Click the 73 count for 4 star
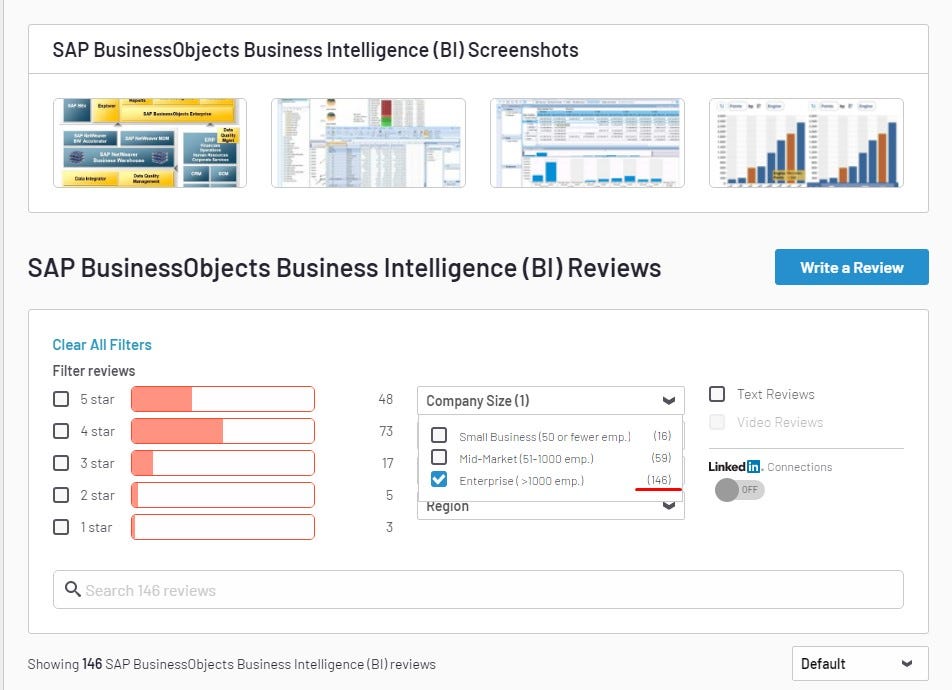Screen dimensions: 952x690 [386, 431]
